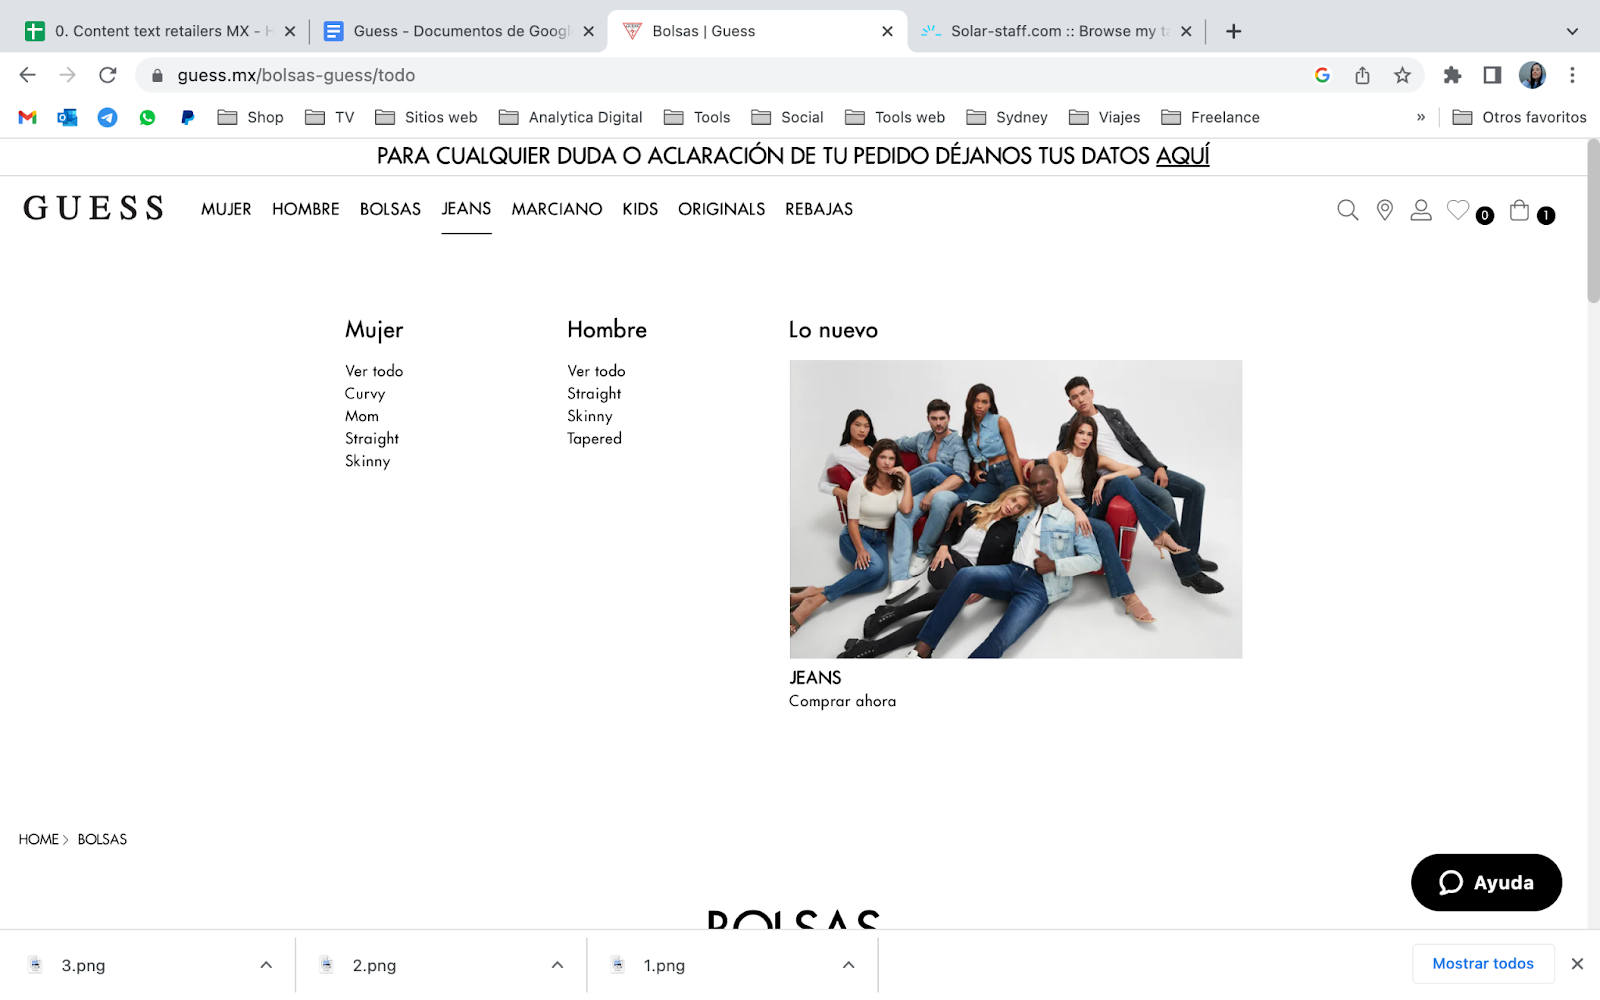Open the Otros favoritos folder

[1520, 117]
